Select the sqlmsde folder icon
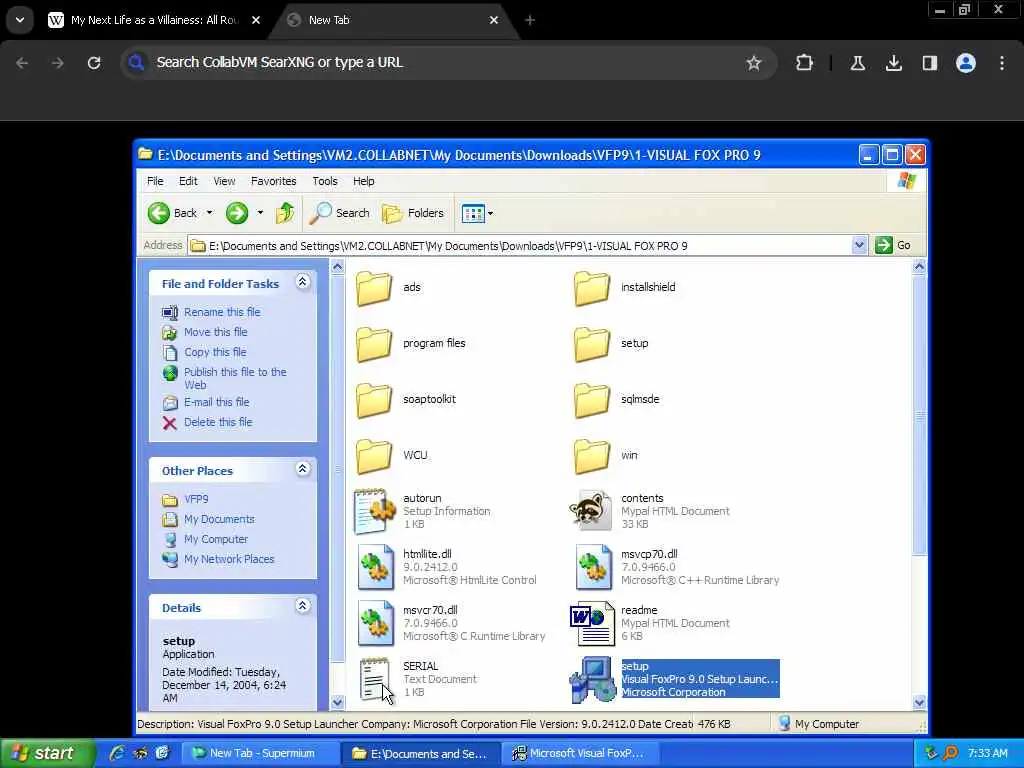1024x768 pixels. tap(592, 400)
